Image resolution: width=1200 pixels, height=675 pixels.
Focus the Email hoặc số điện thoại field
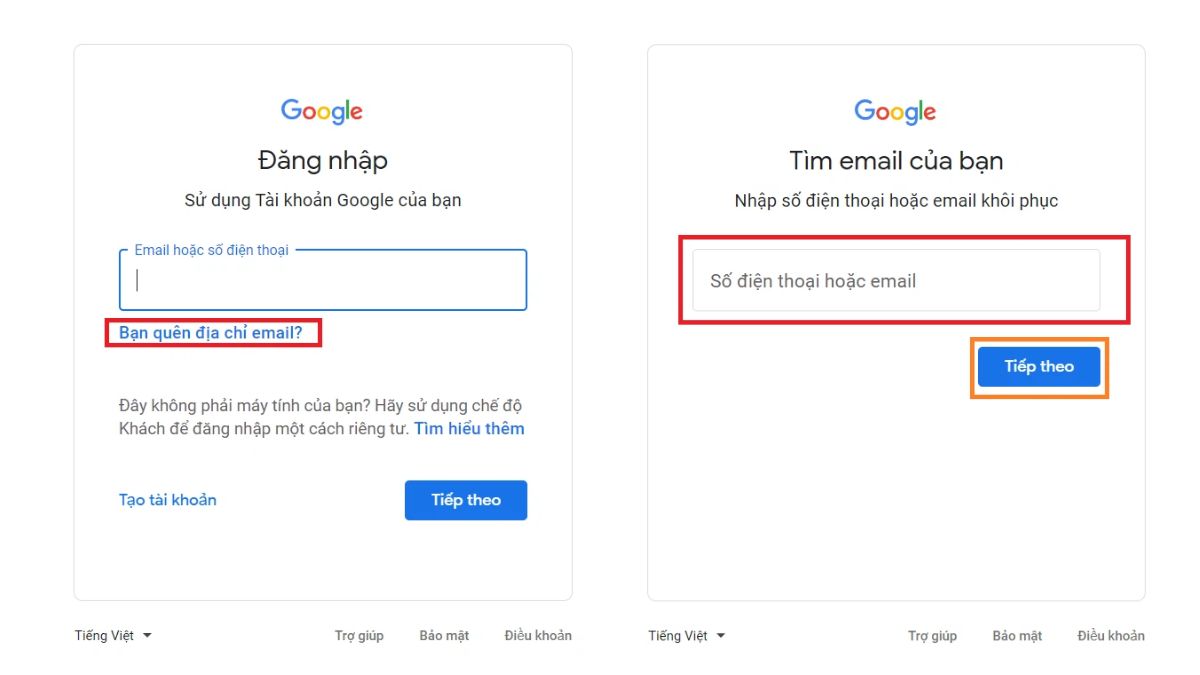(322, 281)
